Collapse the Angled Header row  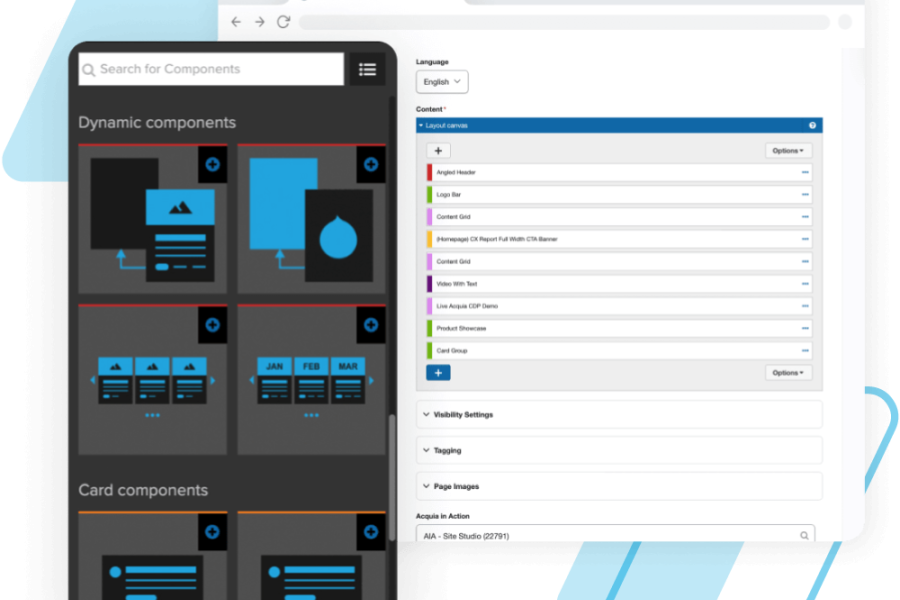point(805,172)
